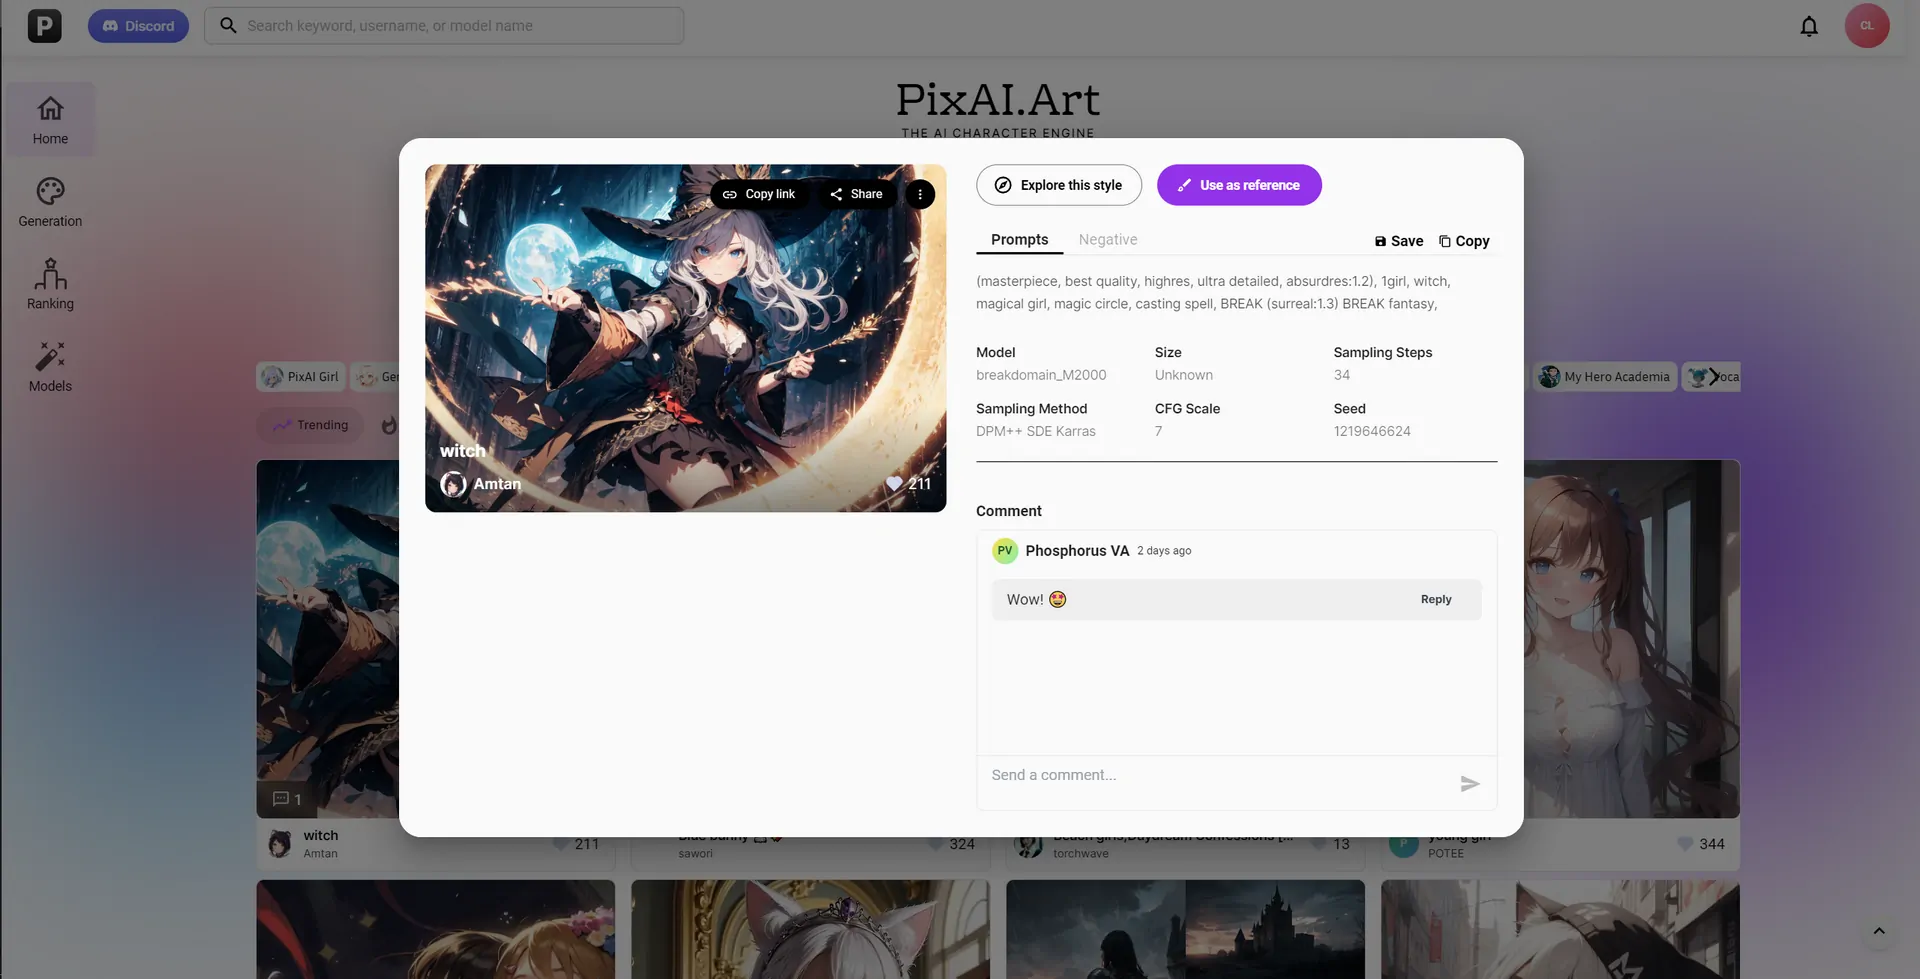The width and height of the screenshot is (1920, 979).
Task: Open the three-dot more options menu
Action: tap(920, 194)
